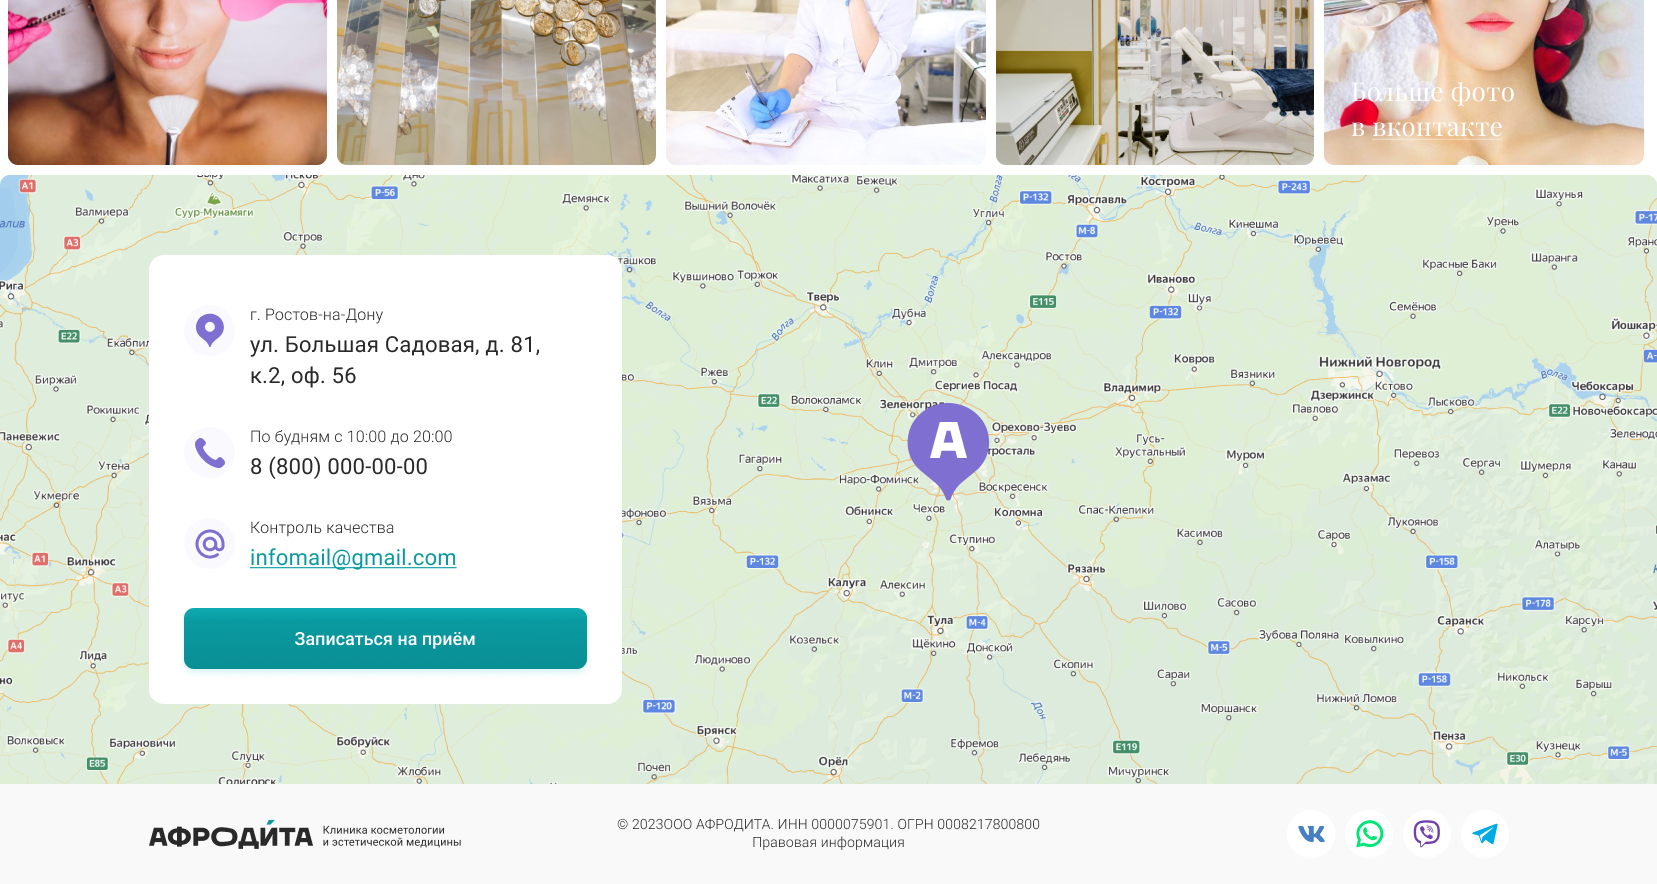This screenshot has height=884, width=1657.
Task: Open the treatment room chair photo
Action: point(1154,82)
